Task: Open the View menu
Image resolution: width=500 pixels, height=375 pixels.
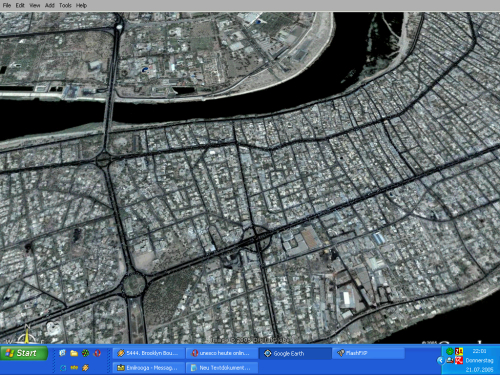Action: (35, 5)
